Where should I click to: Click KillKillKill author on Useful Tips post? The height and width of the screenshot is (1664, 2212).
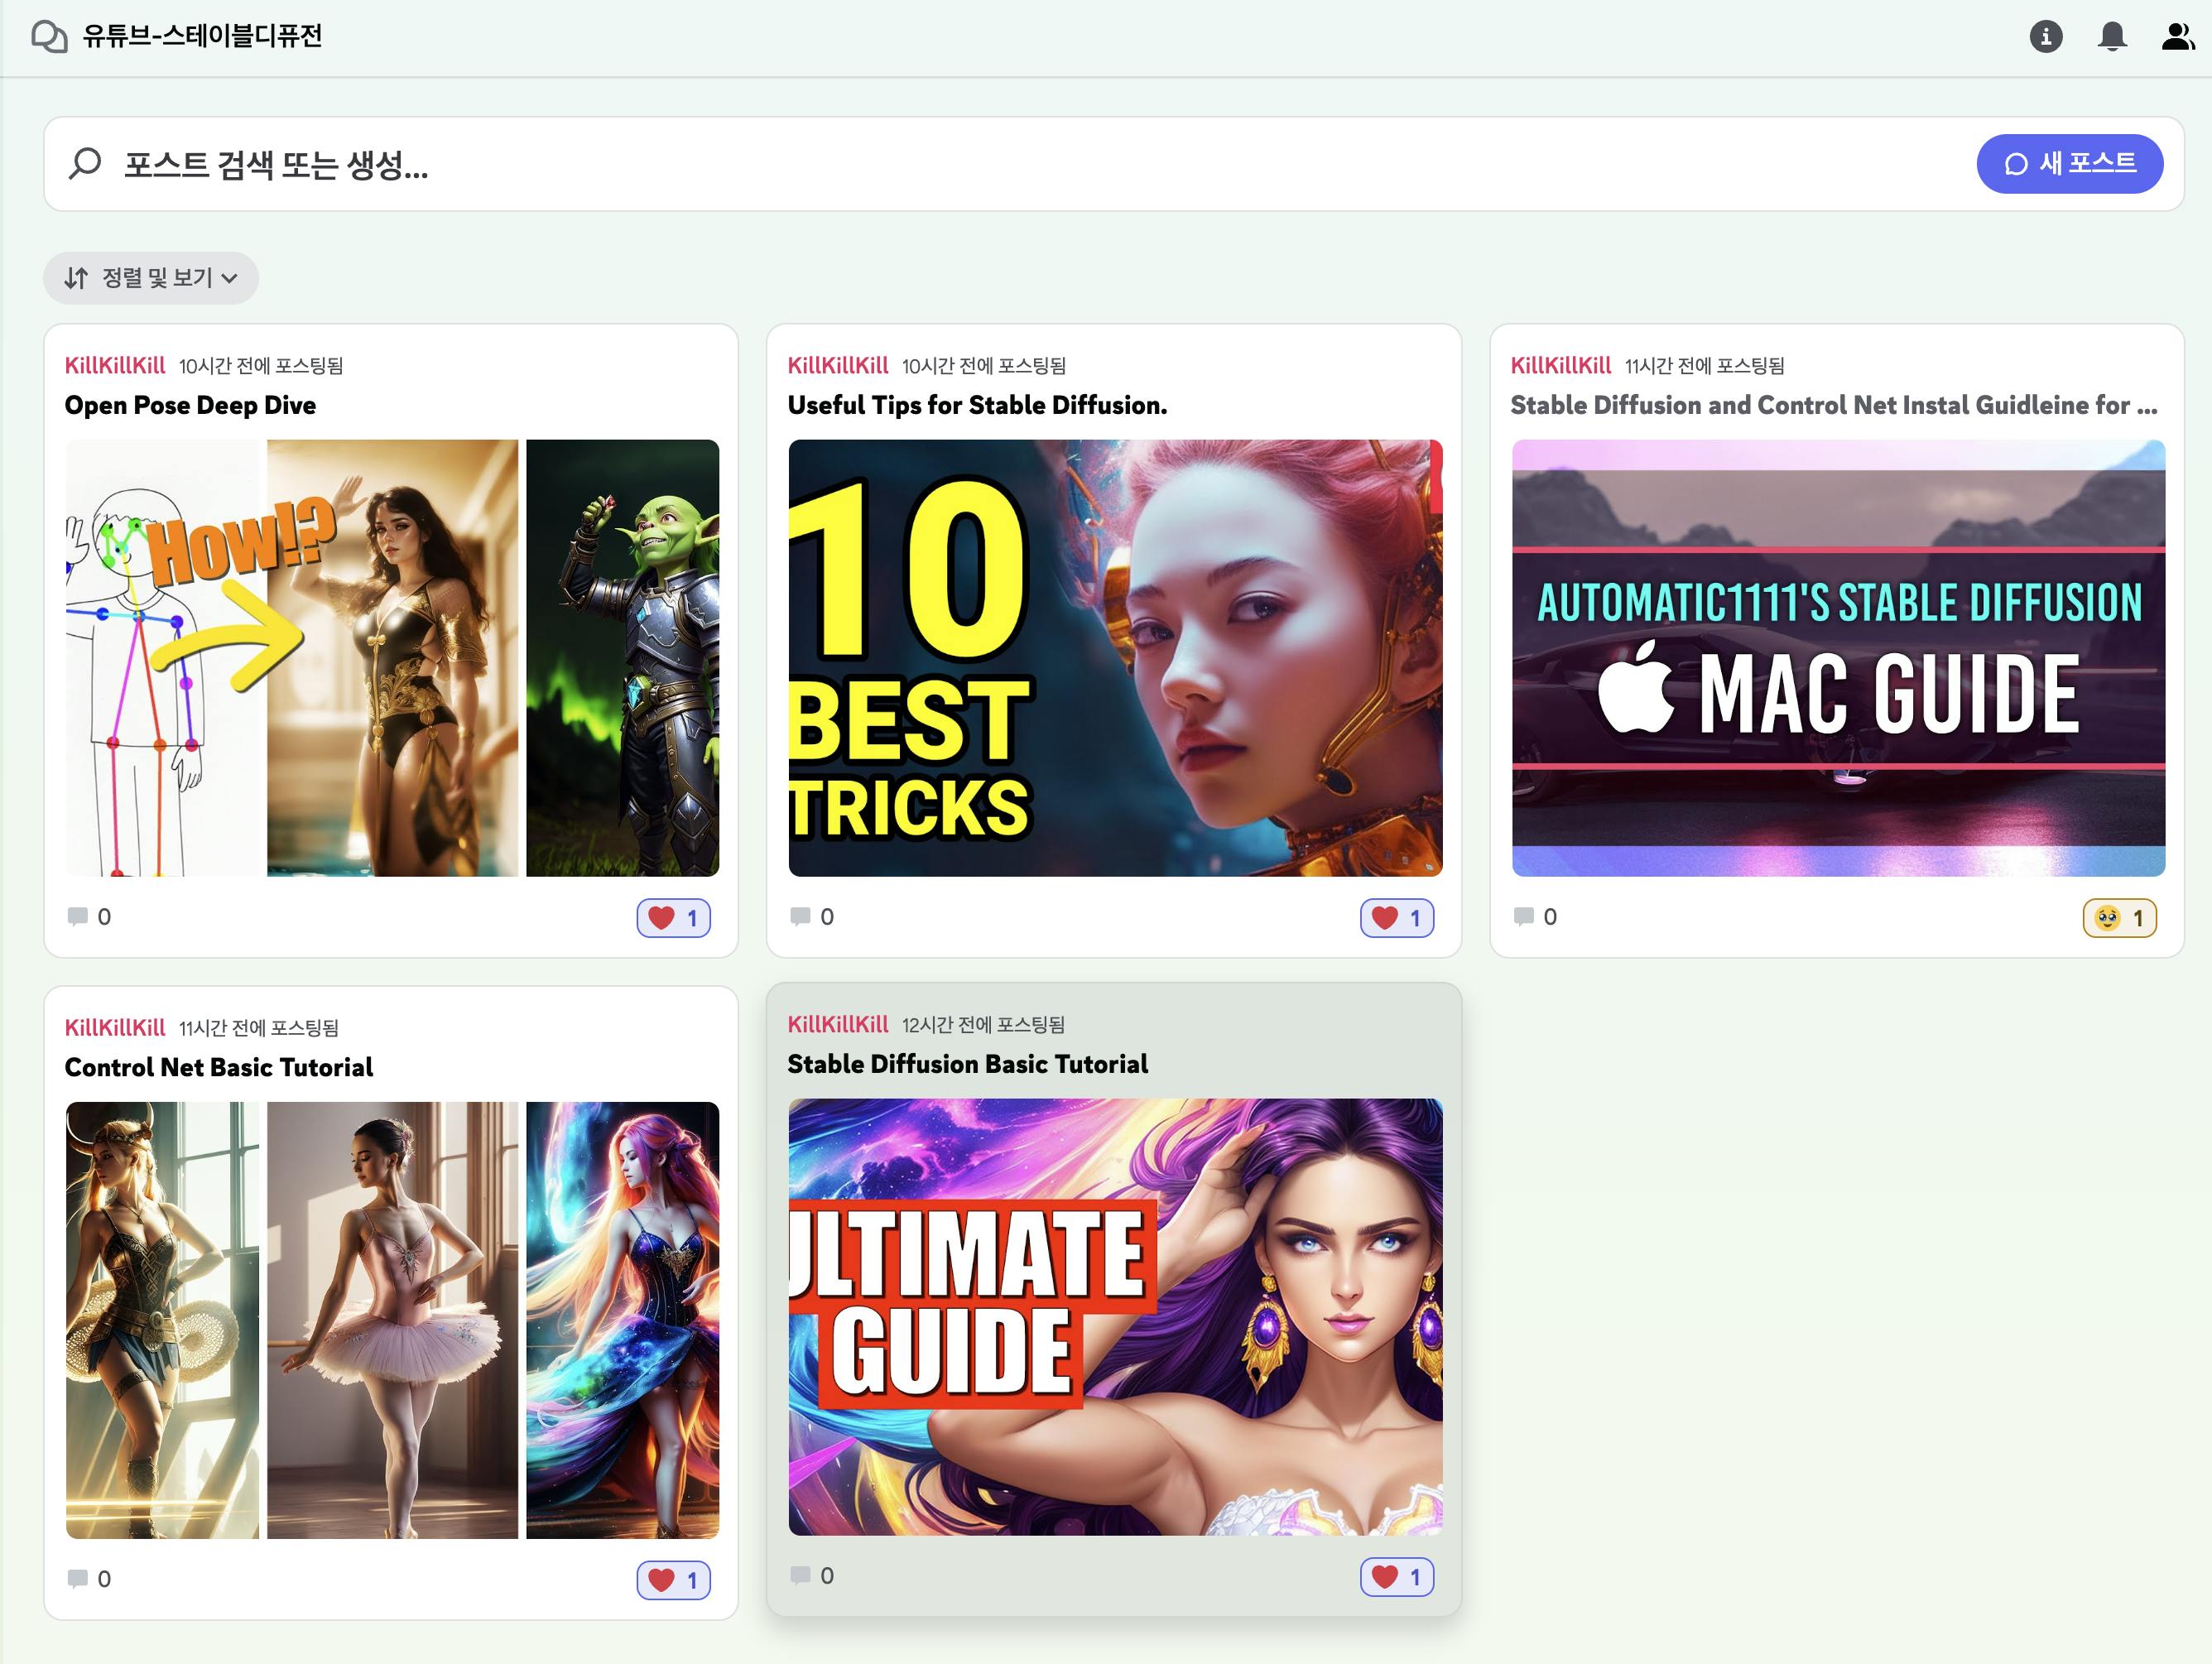(x=838, y=365)
